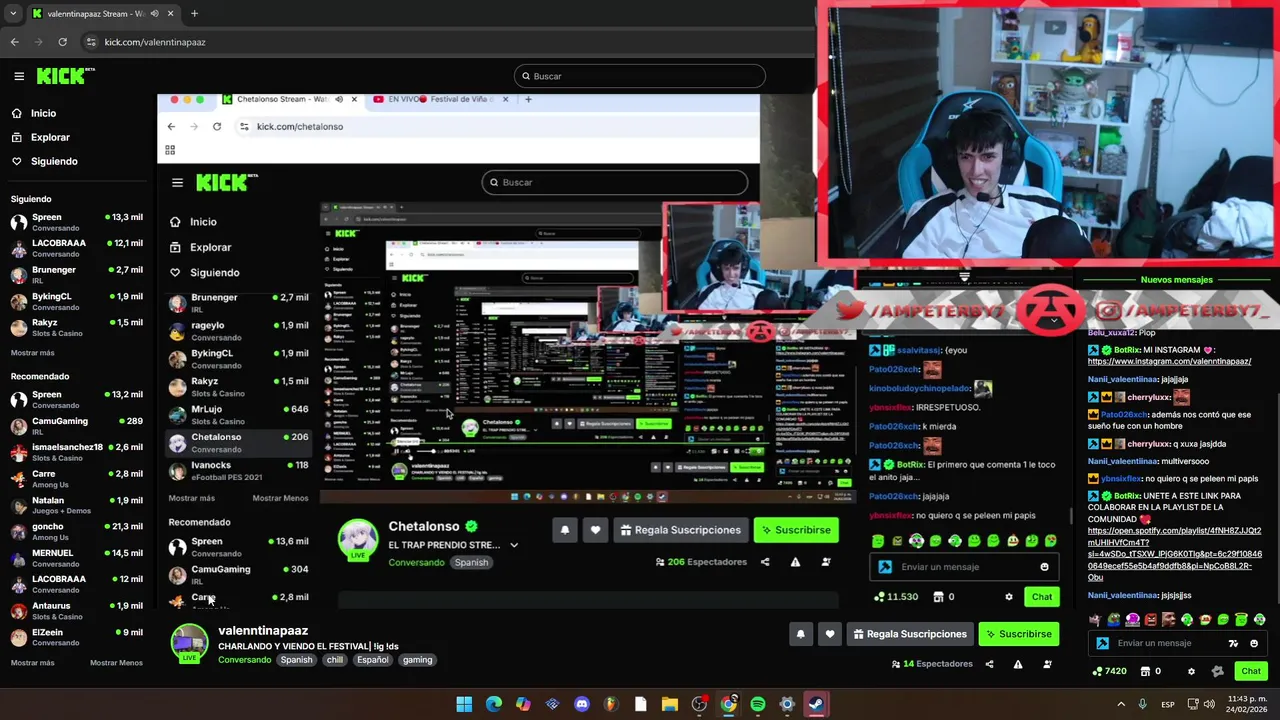Insert the purple emote from quick emotes row
This screenshot has height=720, width=1280.
1132,620
